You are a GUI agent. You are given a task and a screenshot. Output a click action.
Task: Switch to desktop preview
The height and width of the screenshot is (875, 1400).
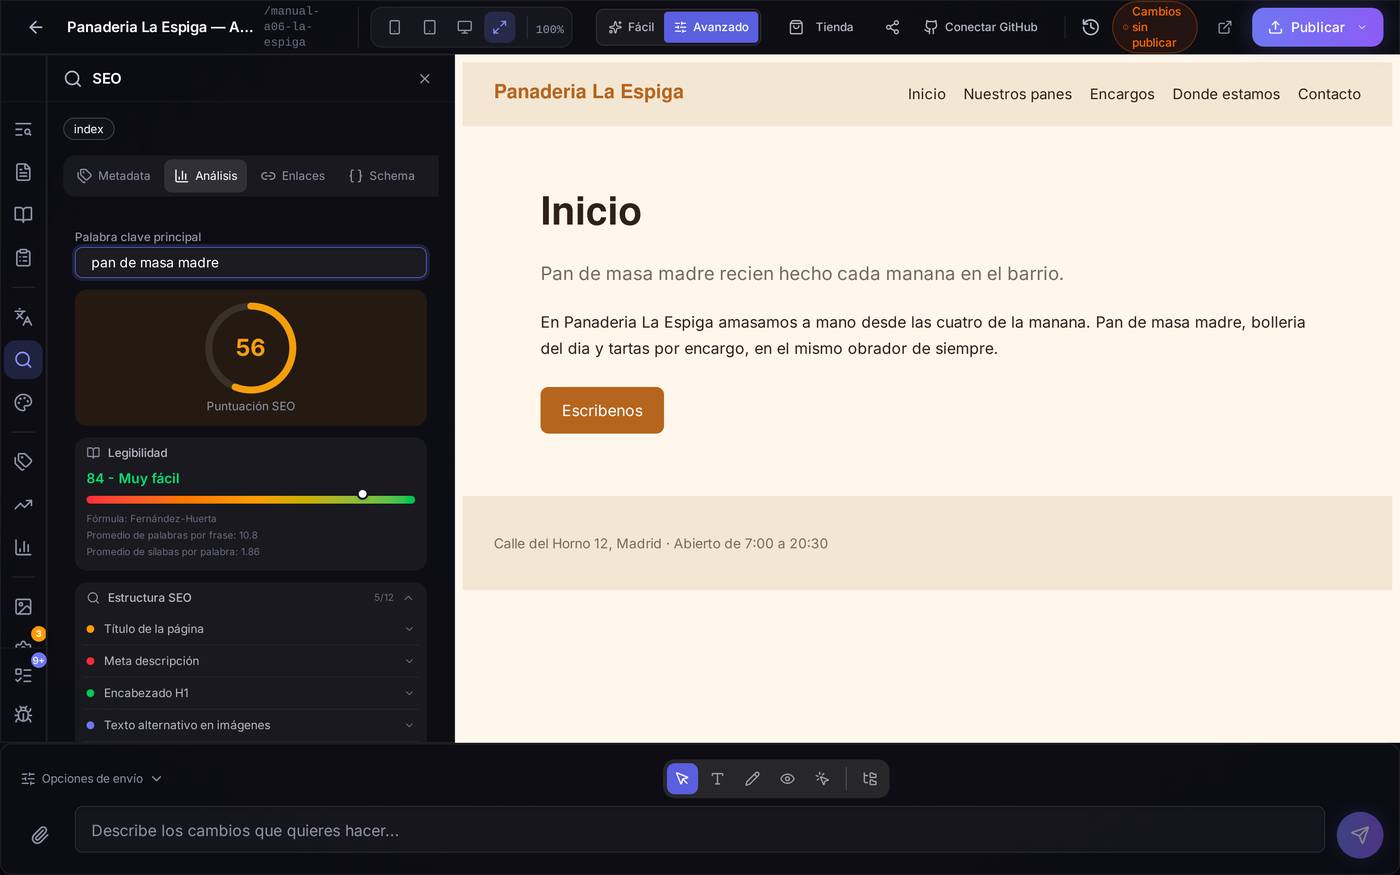coord(465,27)
